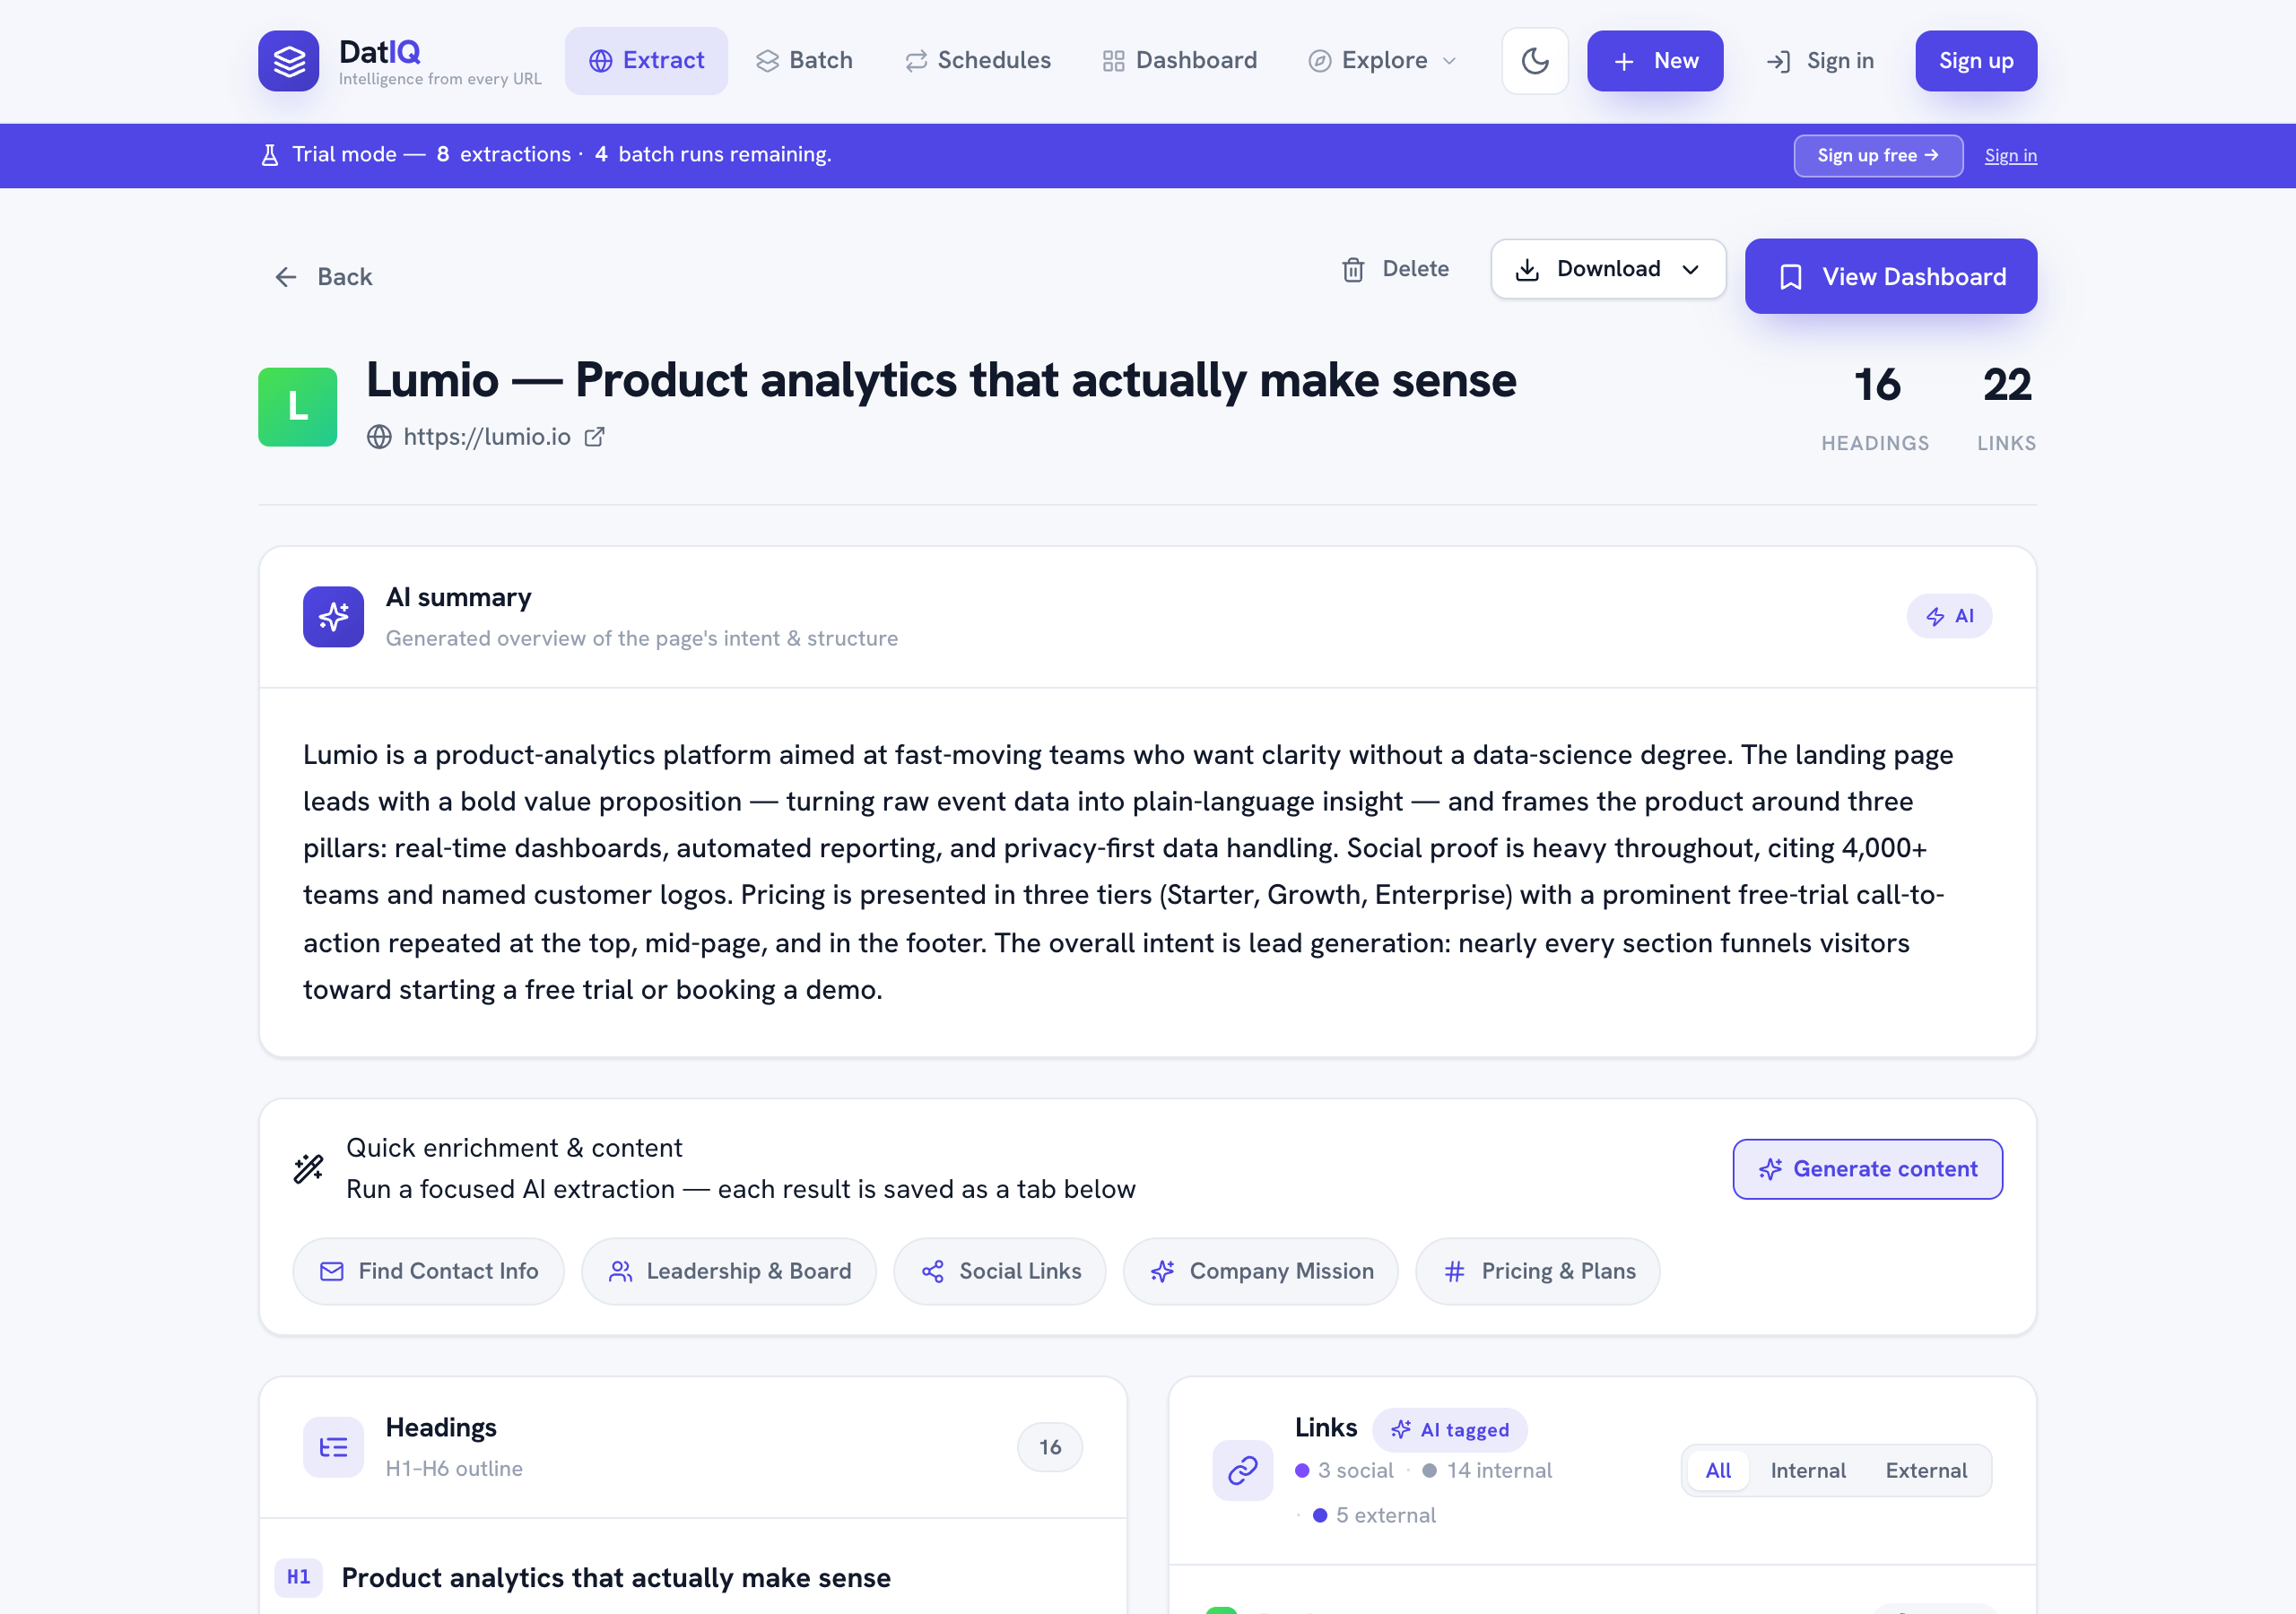Open the Schedules tab
The image size is (2296, 1614).
978,61
